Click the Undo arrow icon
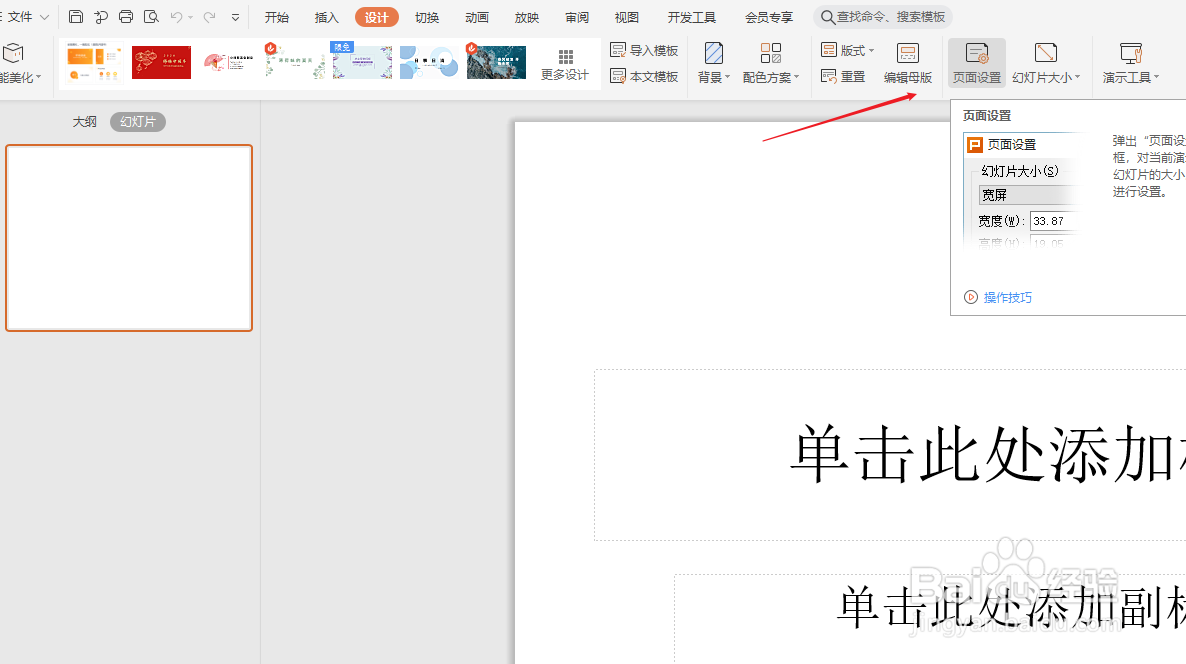Screen dimensions: 1186x664 (x=176, y=17)
